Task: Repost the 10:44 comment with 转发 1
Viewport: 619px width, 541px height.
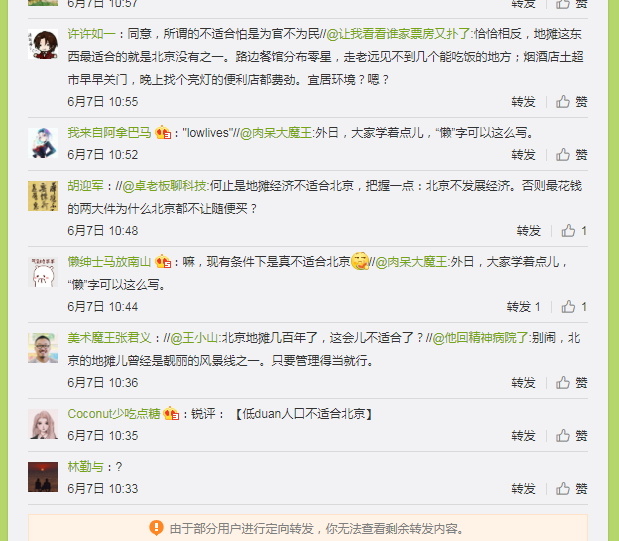Action: pyautogui.click(x=523, y=307)
